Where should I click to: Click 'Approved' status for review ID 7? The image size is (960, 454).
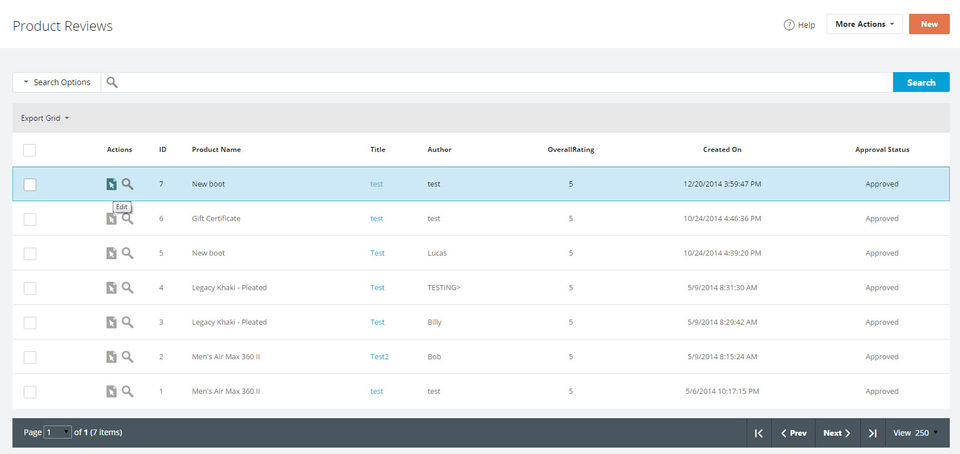(x=882, y=184)
